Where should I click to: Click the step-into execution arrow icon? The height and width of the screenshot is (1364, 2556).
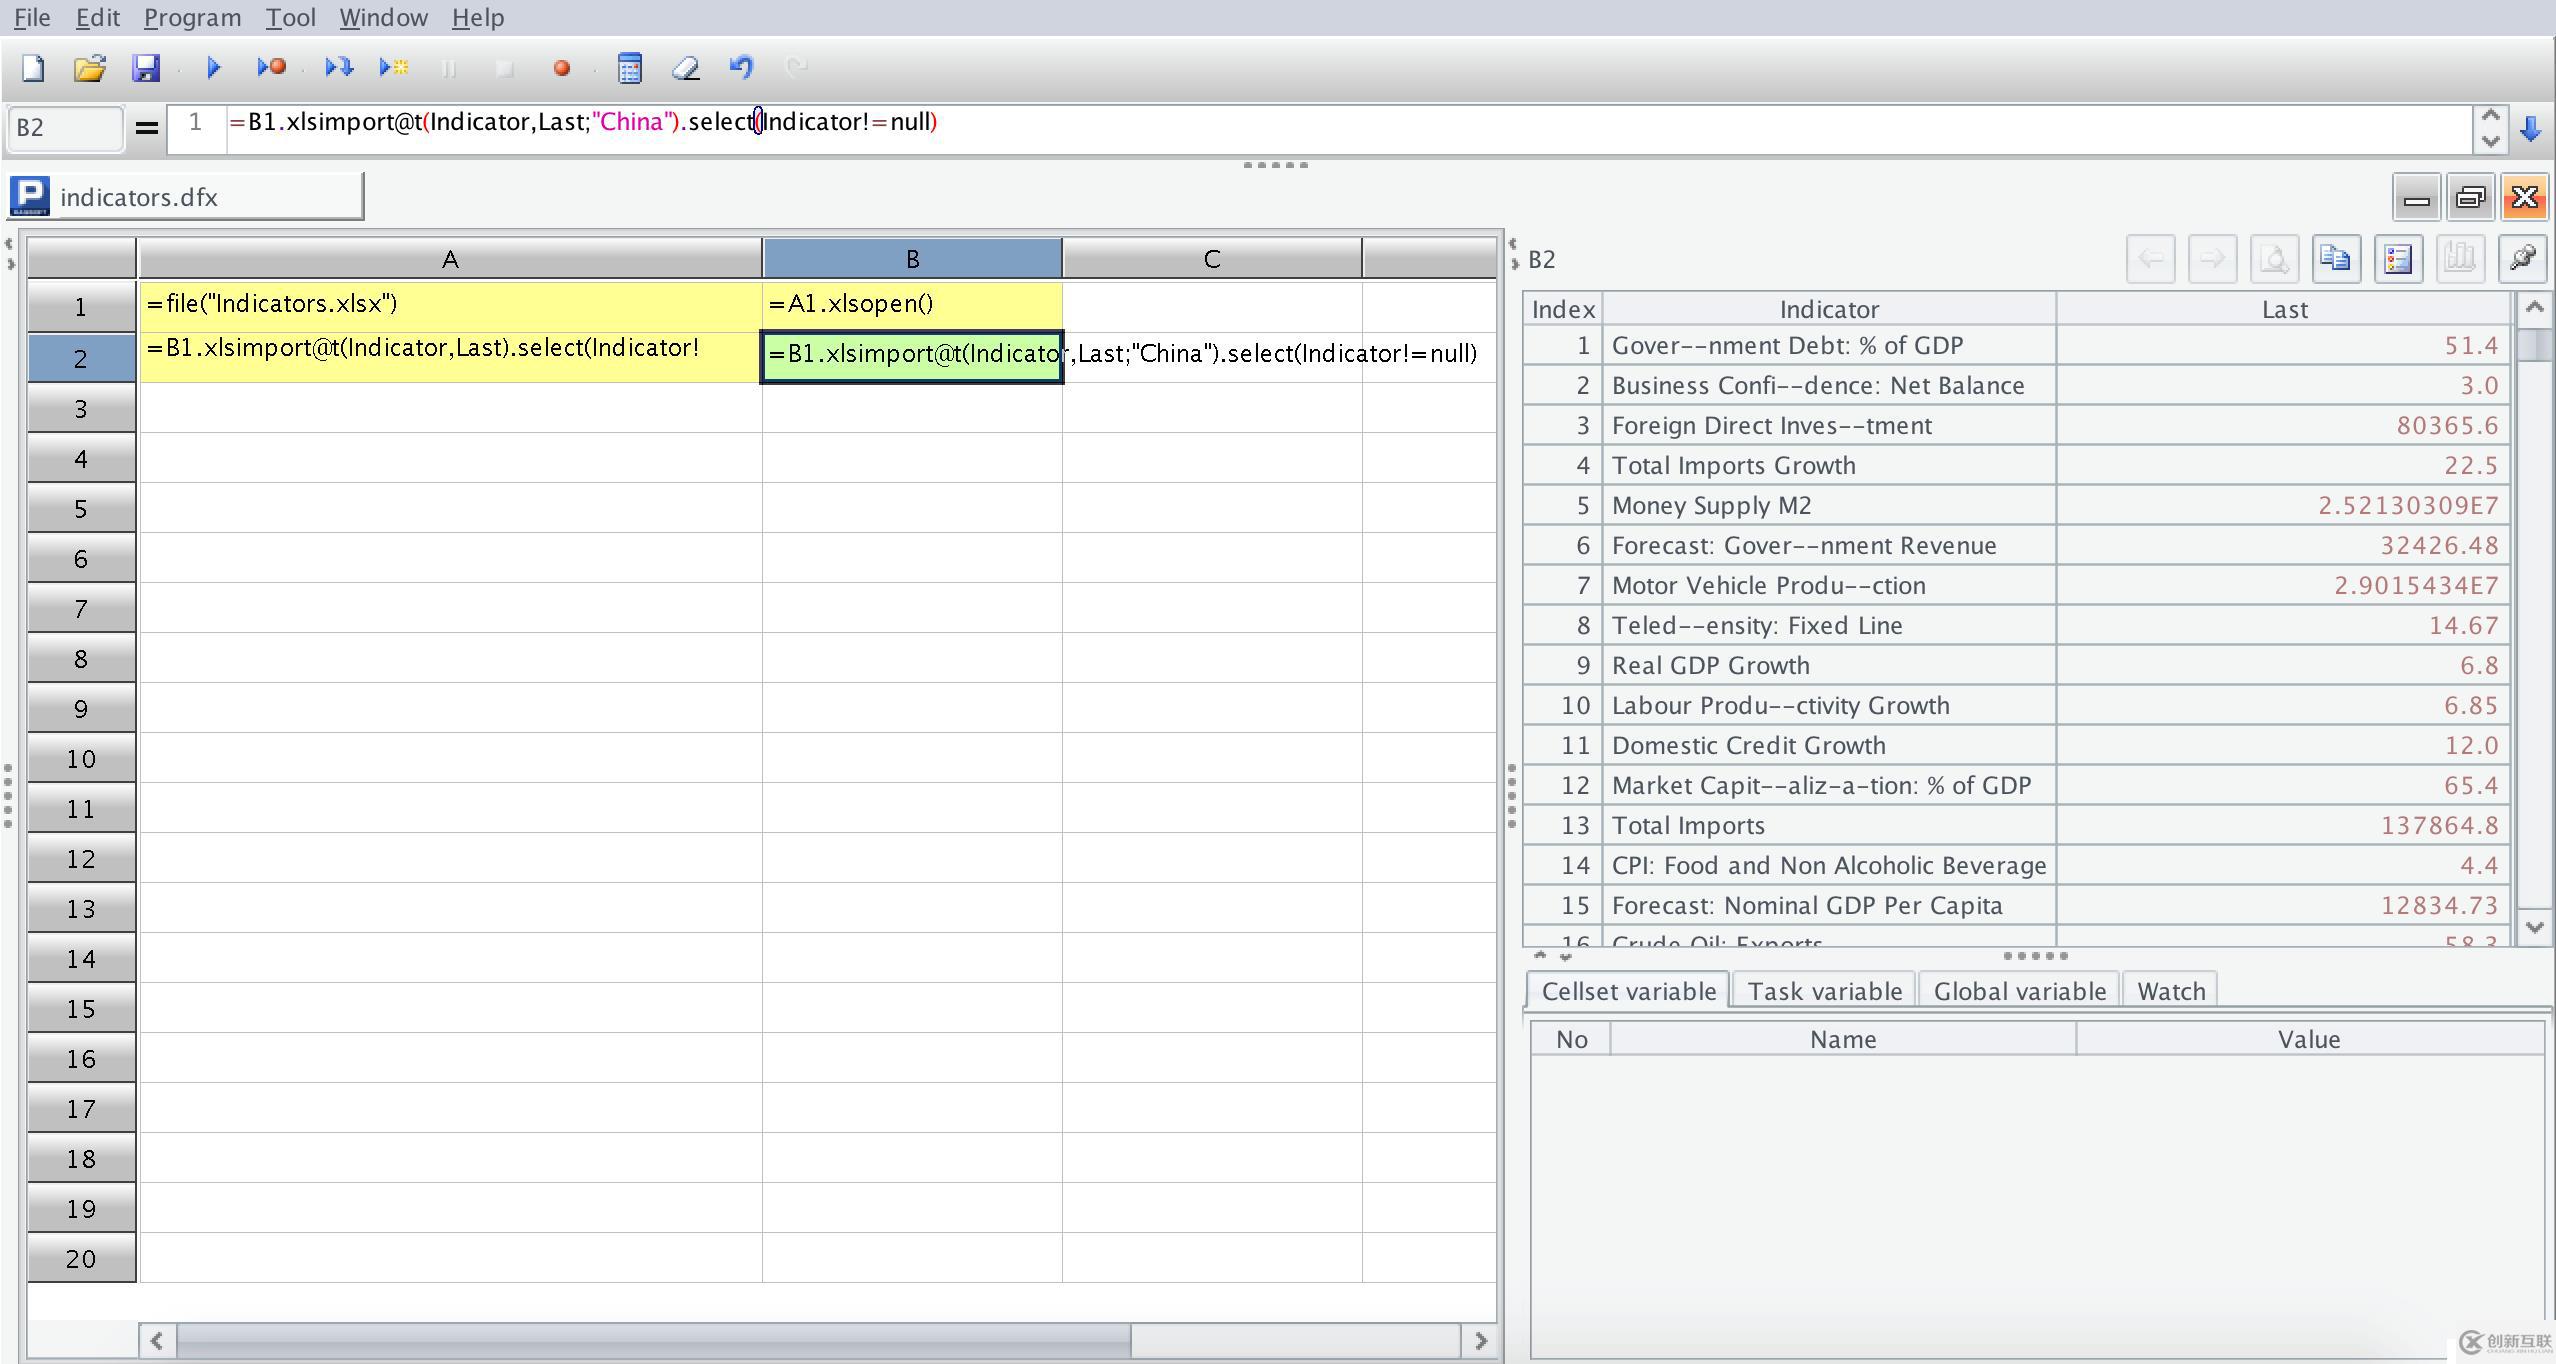click(x=339, y=68)
